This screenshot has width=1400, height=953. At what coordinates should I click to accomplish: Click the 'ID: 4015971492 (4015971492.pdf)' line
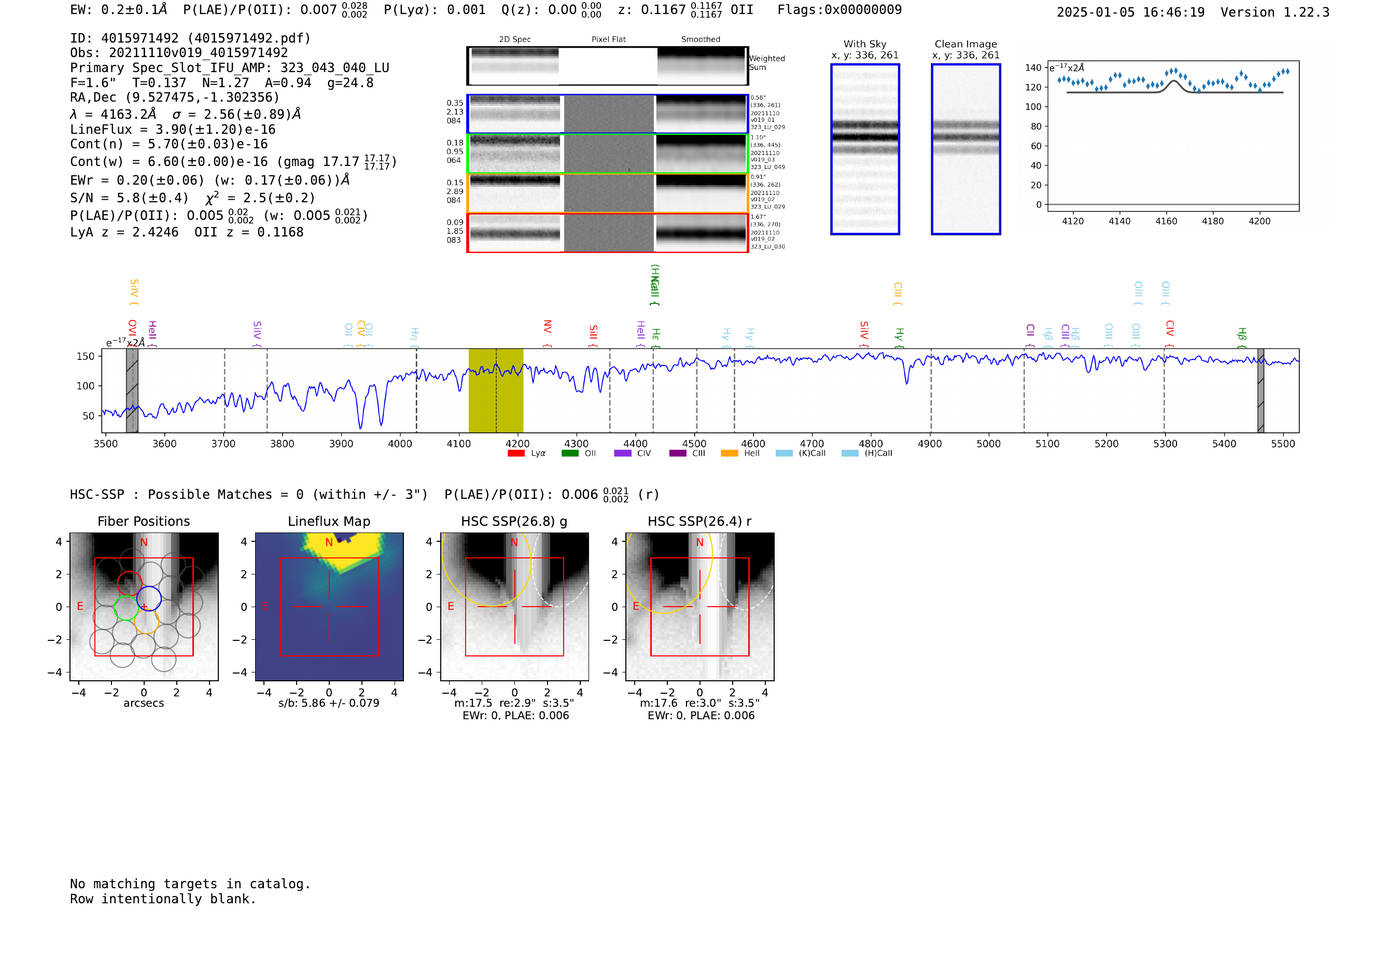pos(190,38)
